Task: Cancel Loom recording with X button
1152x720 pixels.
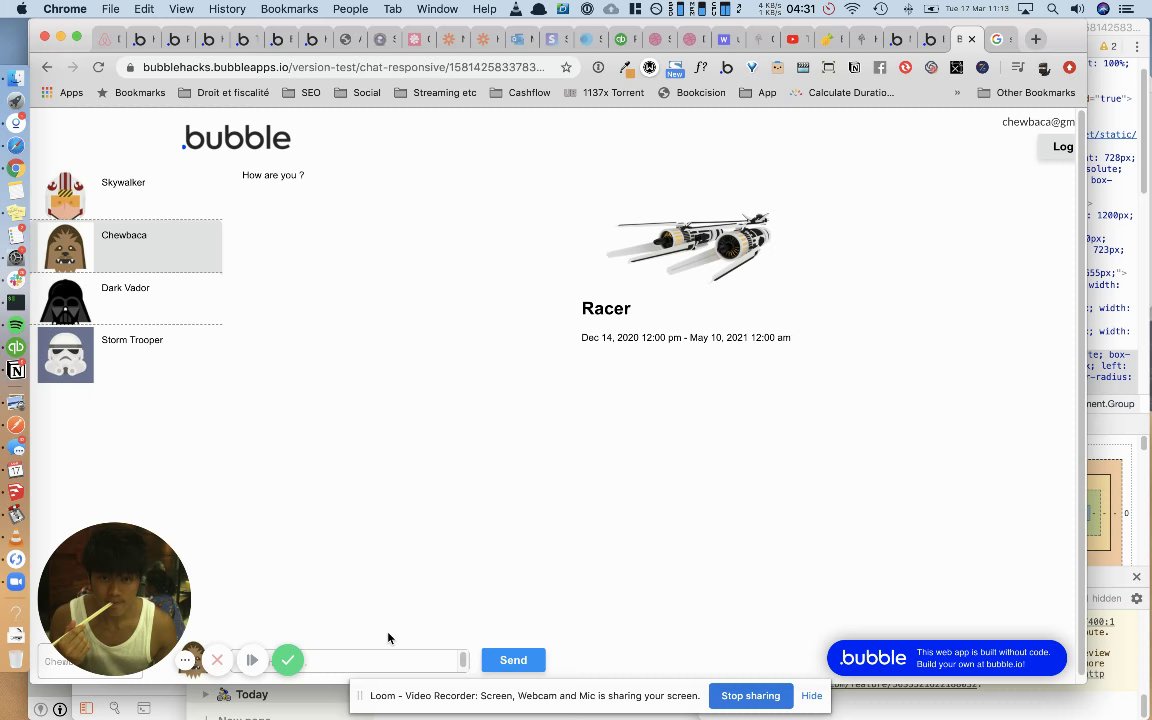Action: [217, 660]
